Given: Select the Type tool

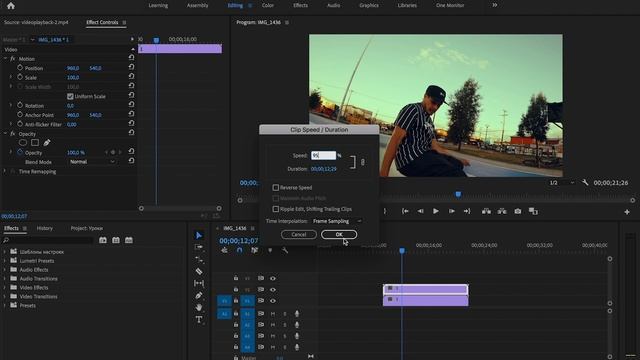Looking at the screenshot, I should [199, 319].
